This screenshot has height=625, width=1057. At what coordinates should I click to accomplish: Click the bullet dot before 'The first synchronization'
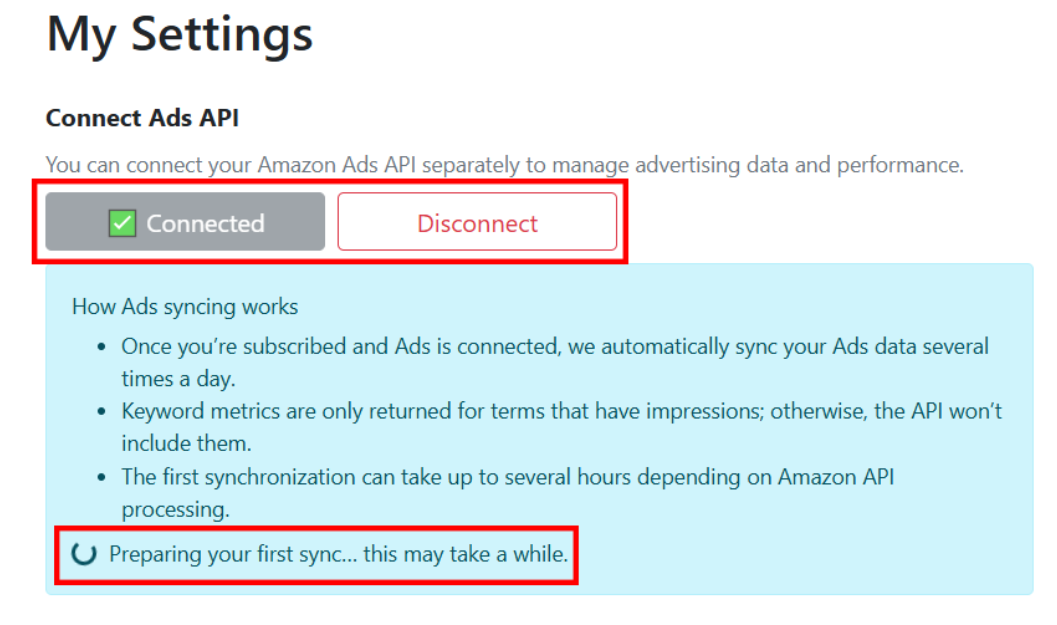point(102,478)
